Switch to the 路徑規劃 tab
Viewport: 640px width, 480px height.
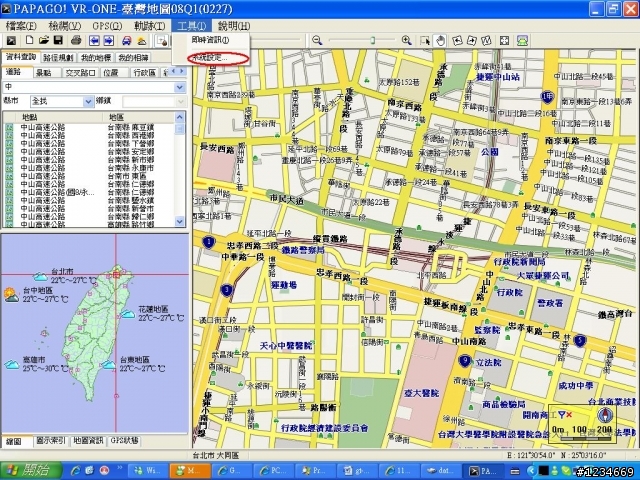(x=58, y=58)
